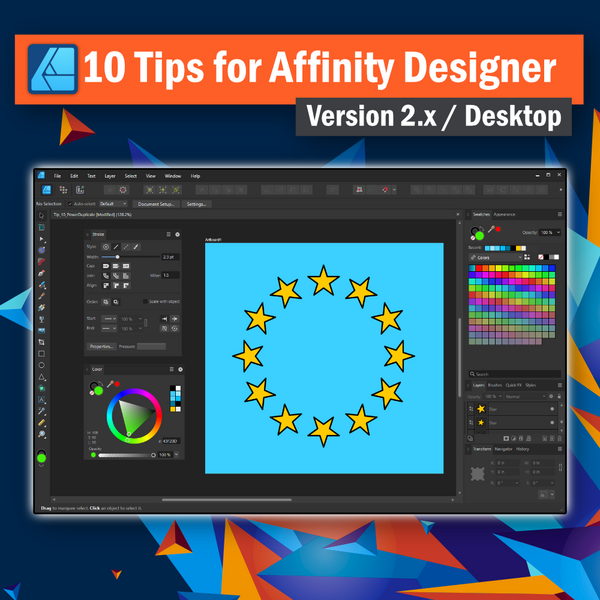Click the Swatches search field
The width and height of the screenshot is (600, 600).
(515, 374)
